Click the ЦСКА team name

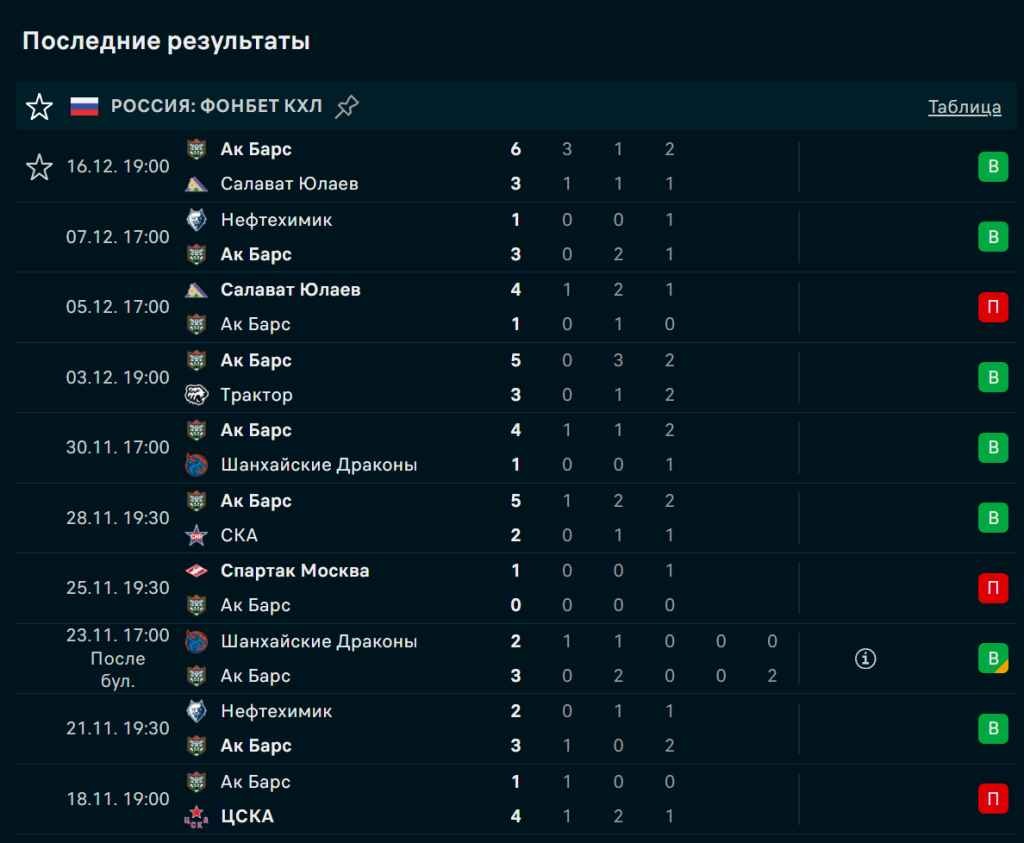click(247, 817)
